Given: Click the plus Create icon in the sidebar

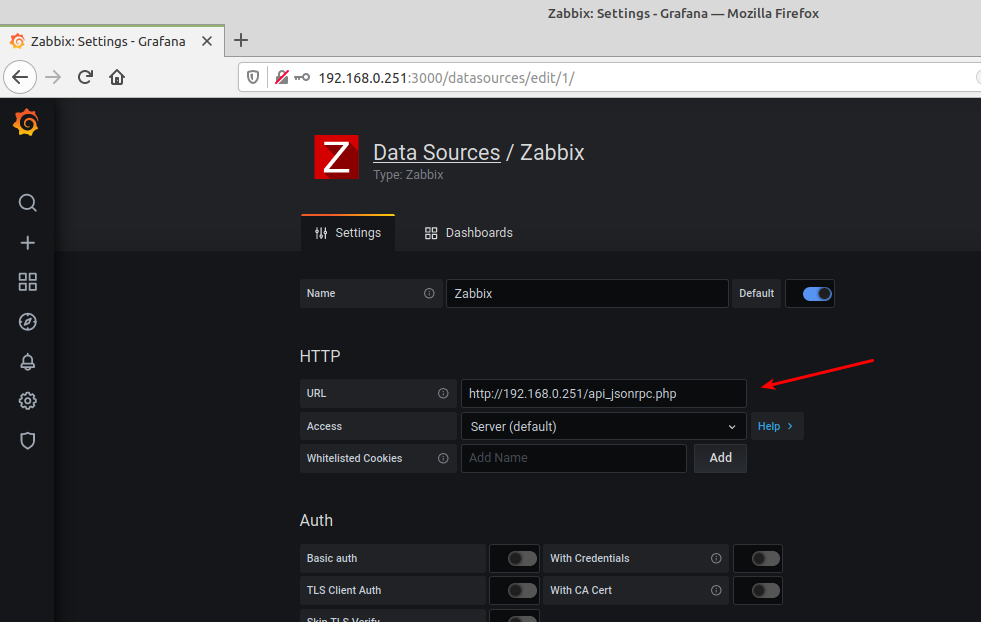Looking at the screenshot, I should [28, 243].
